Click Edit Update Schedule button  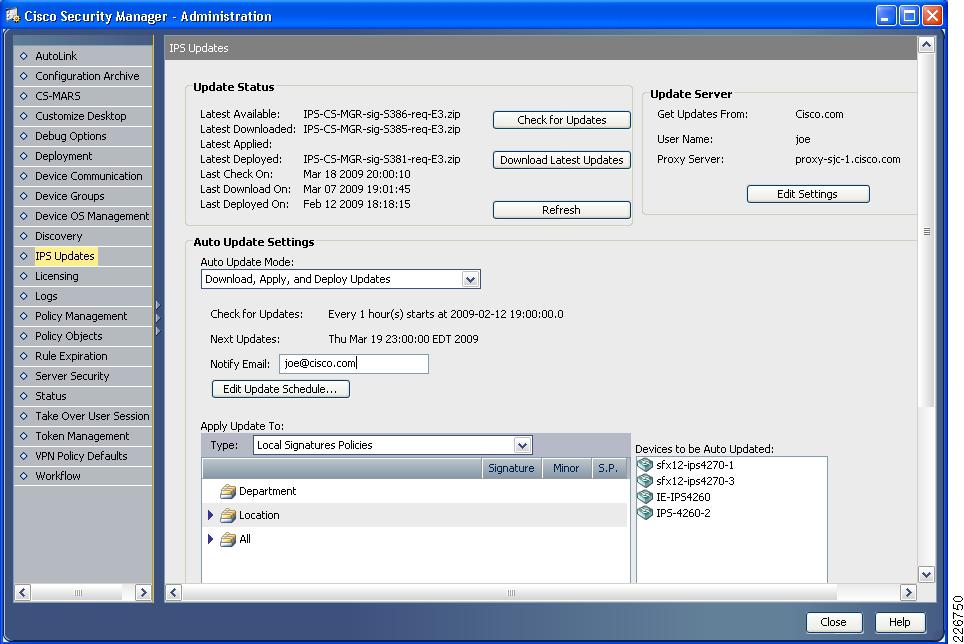(280, 388)
